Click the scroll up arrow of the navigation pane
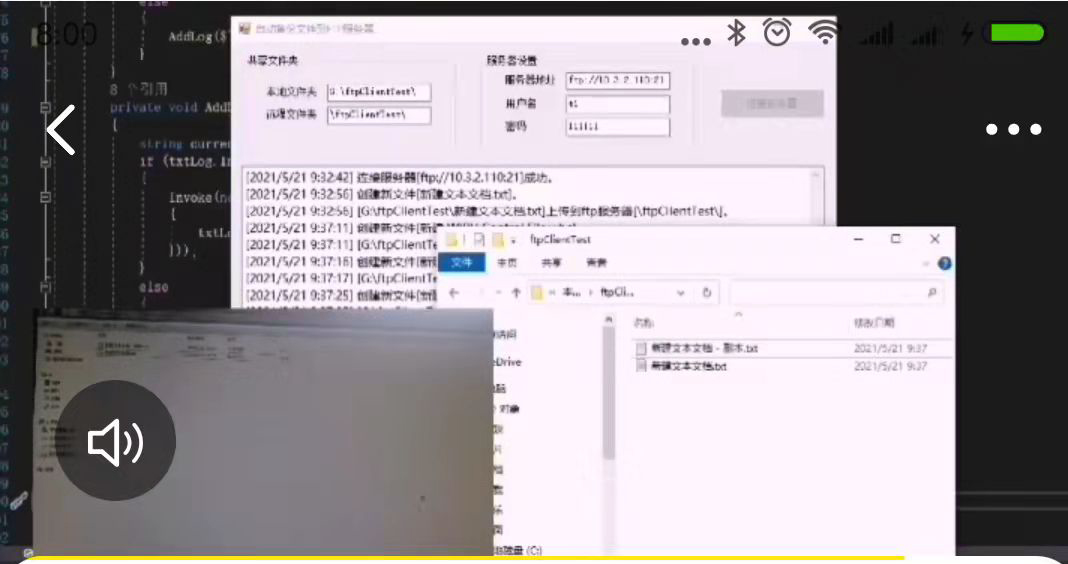Viewport: 1068px width, 564px height. point(608,319)
